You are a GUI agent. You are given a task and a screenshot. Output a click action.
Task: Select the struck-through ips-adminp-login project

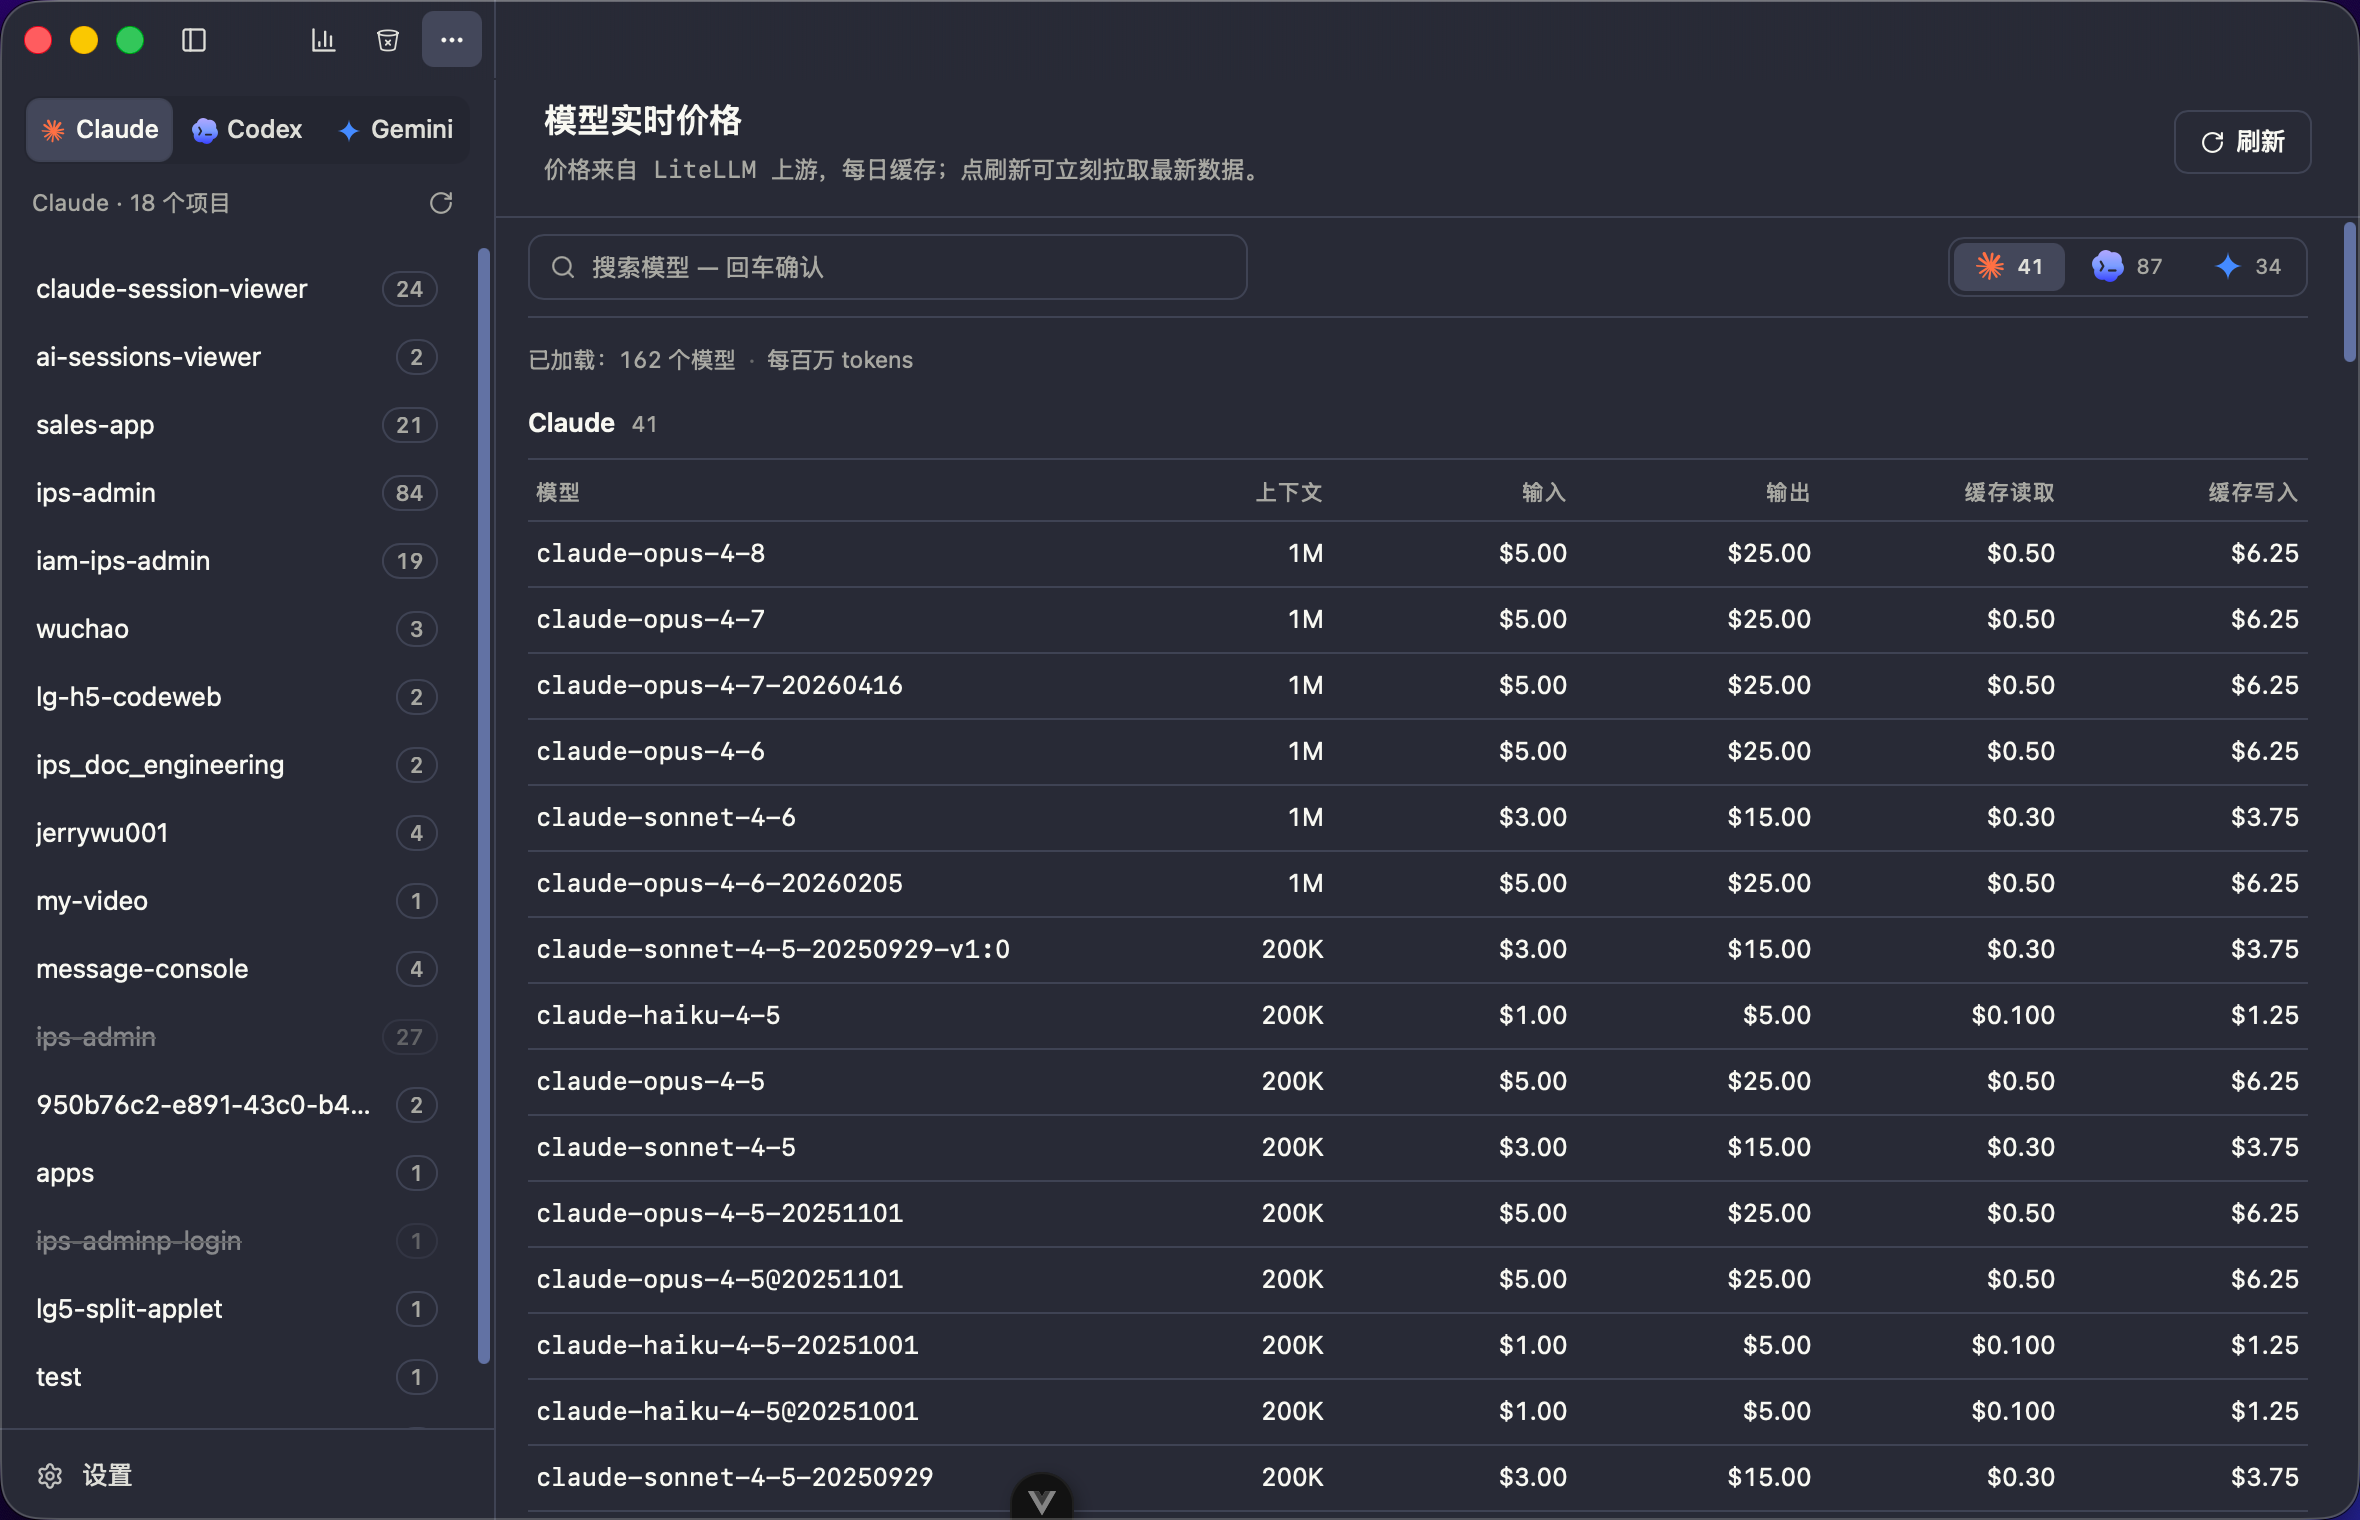237,1241
